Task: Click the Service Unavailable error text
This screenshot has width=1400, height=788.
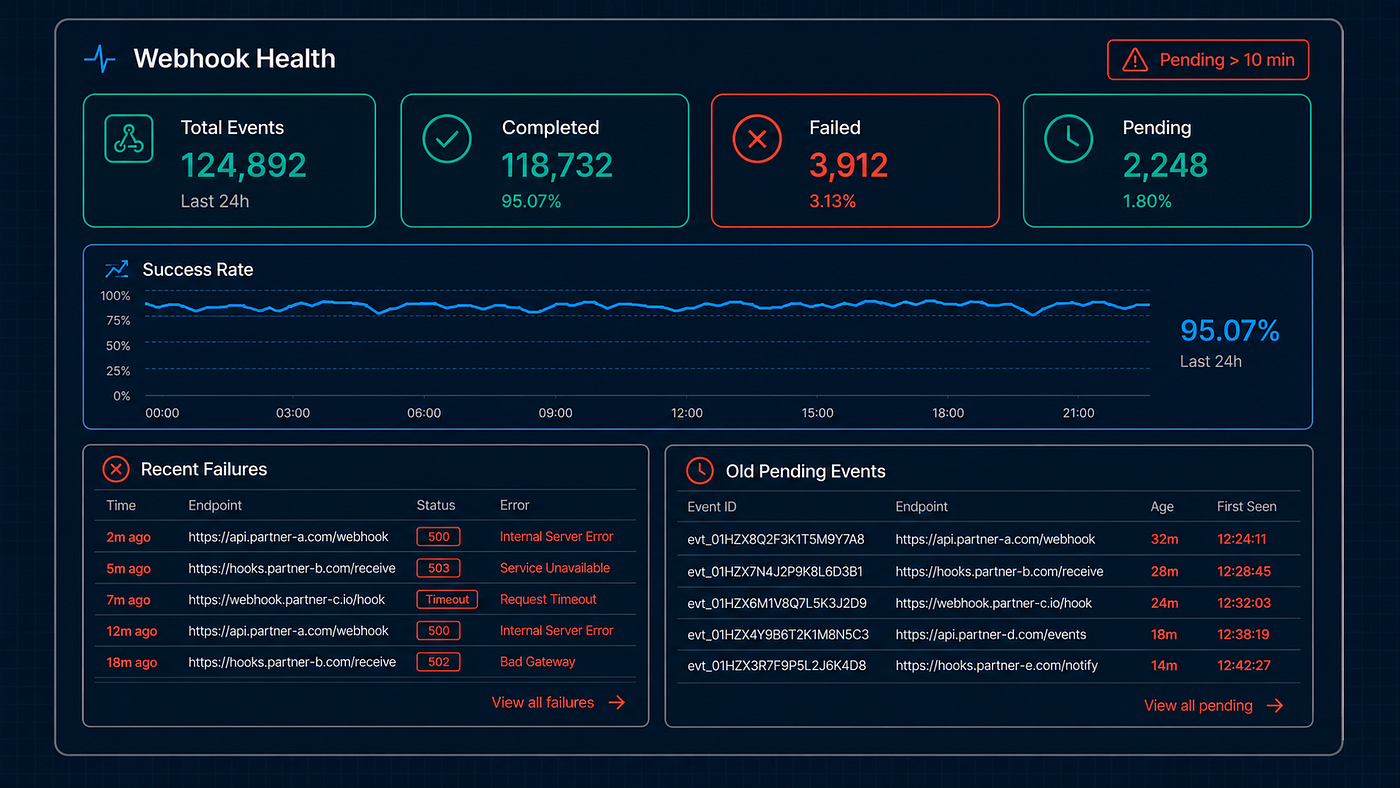Action: 555,568
